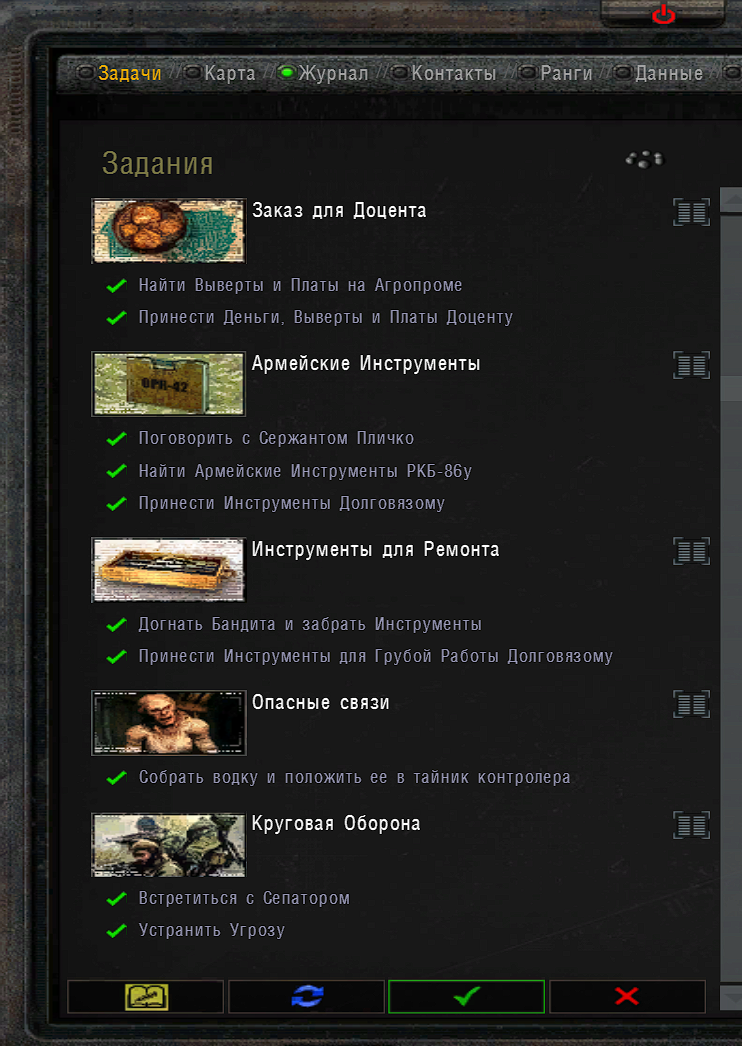This screenshot has width=742, height=1046.
Task: Open the Журнал tab
Action: point(333,73)
